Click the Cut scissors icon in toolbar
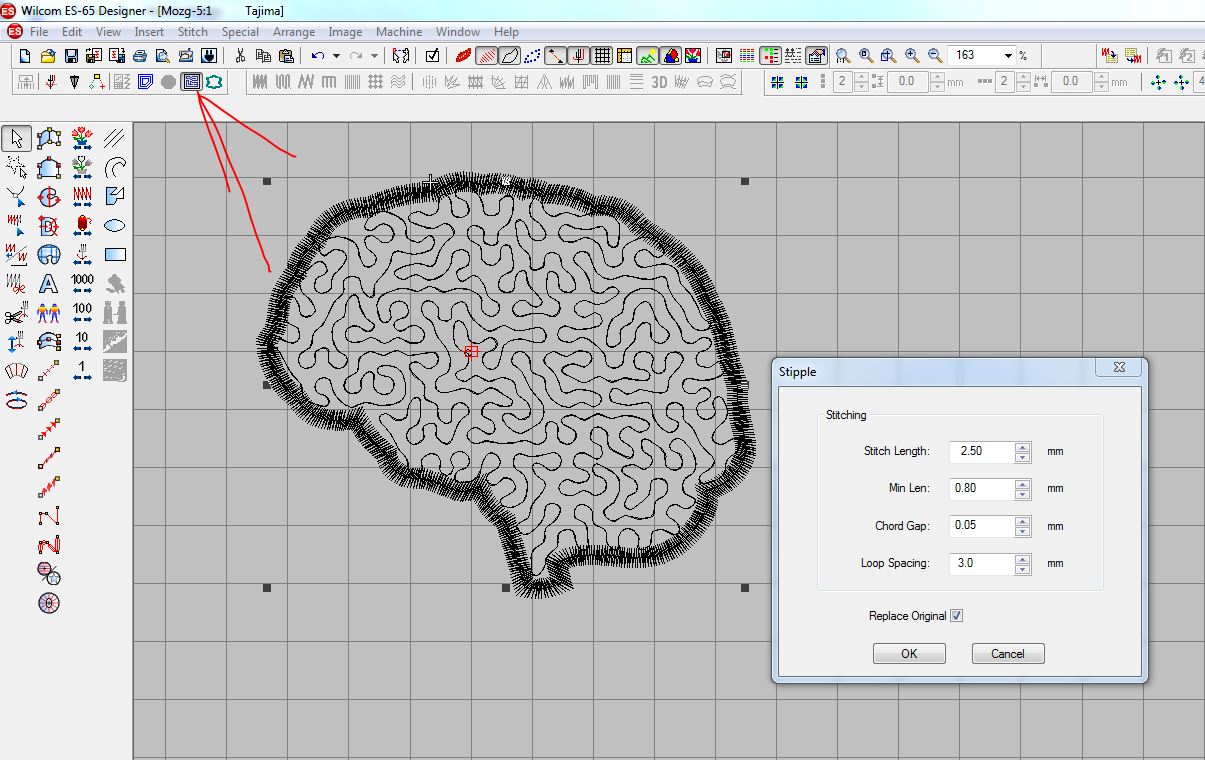Image resolution: width=1205 pixels, height=760 pixels. tap(240, 56)
